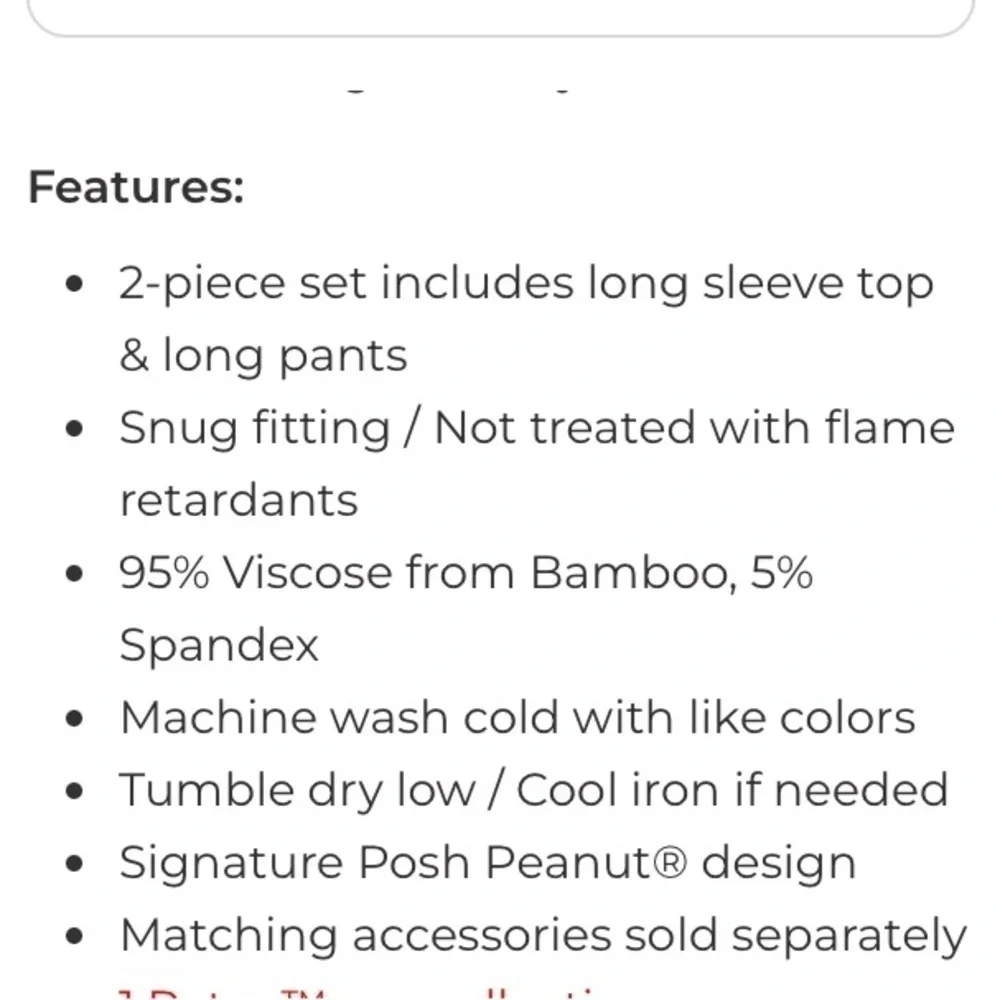This screenshot has height=1000, width=1000.
Task: Click the bullet before 'Machine wash cold'
Action: [75, 719]
